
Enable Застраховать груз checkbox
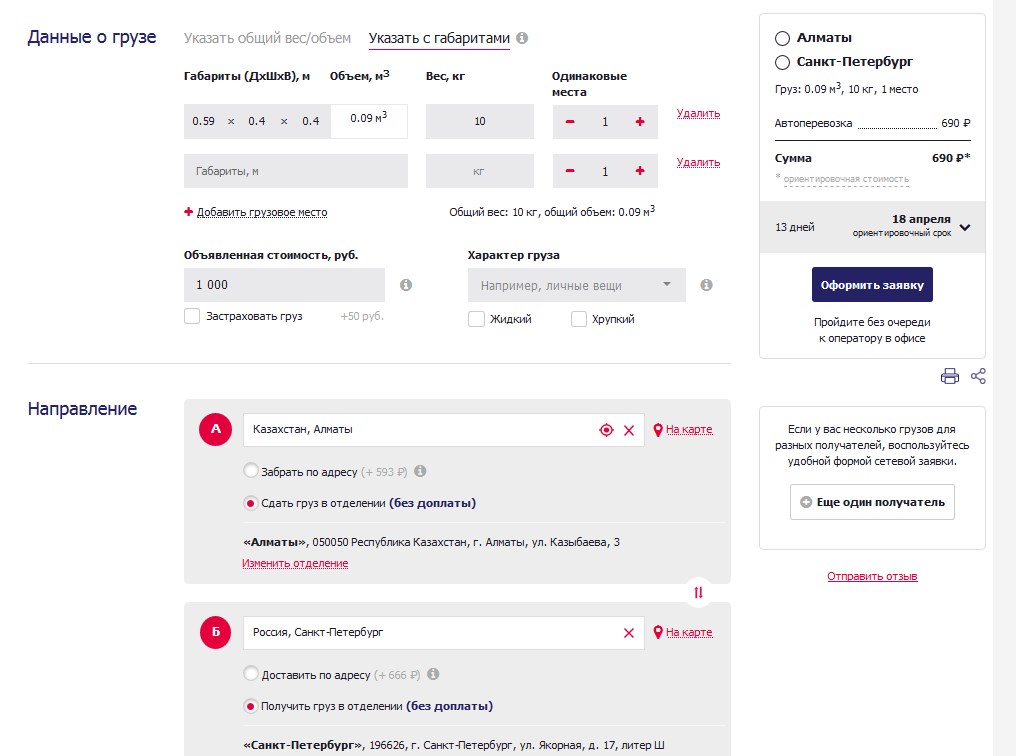(x=193, y=317)
